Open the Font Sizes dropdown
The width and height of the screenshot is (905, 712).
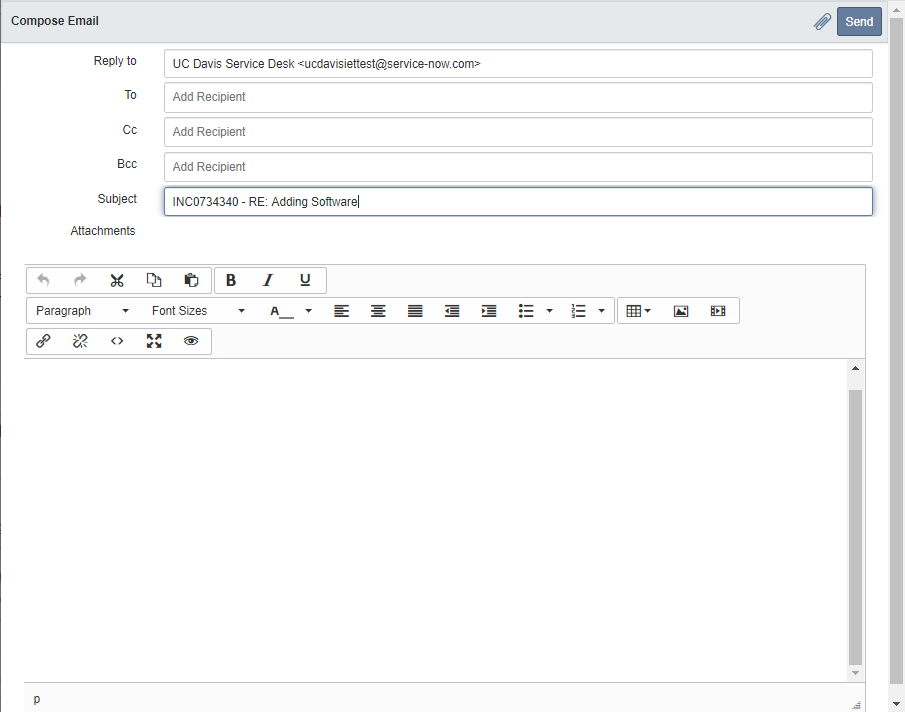(197, 311)
